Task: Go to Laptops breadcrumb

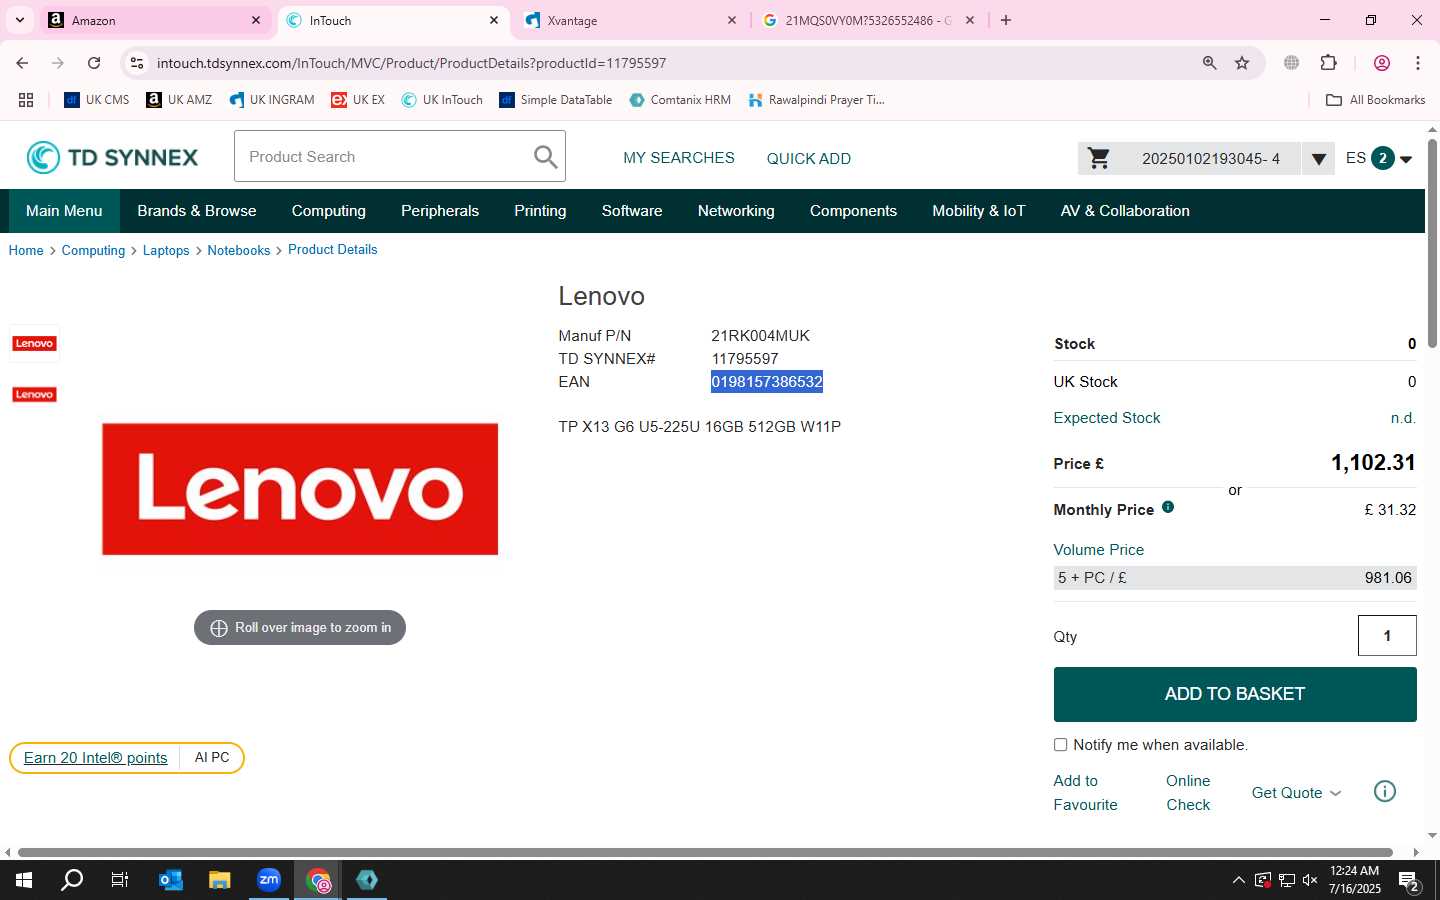Action: pyautogui.click(x=166, y=250)
